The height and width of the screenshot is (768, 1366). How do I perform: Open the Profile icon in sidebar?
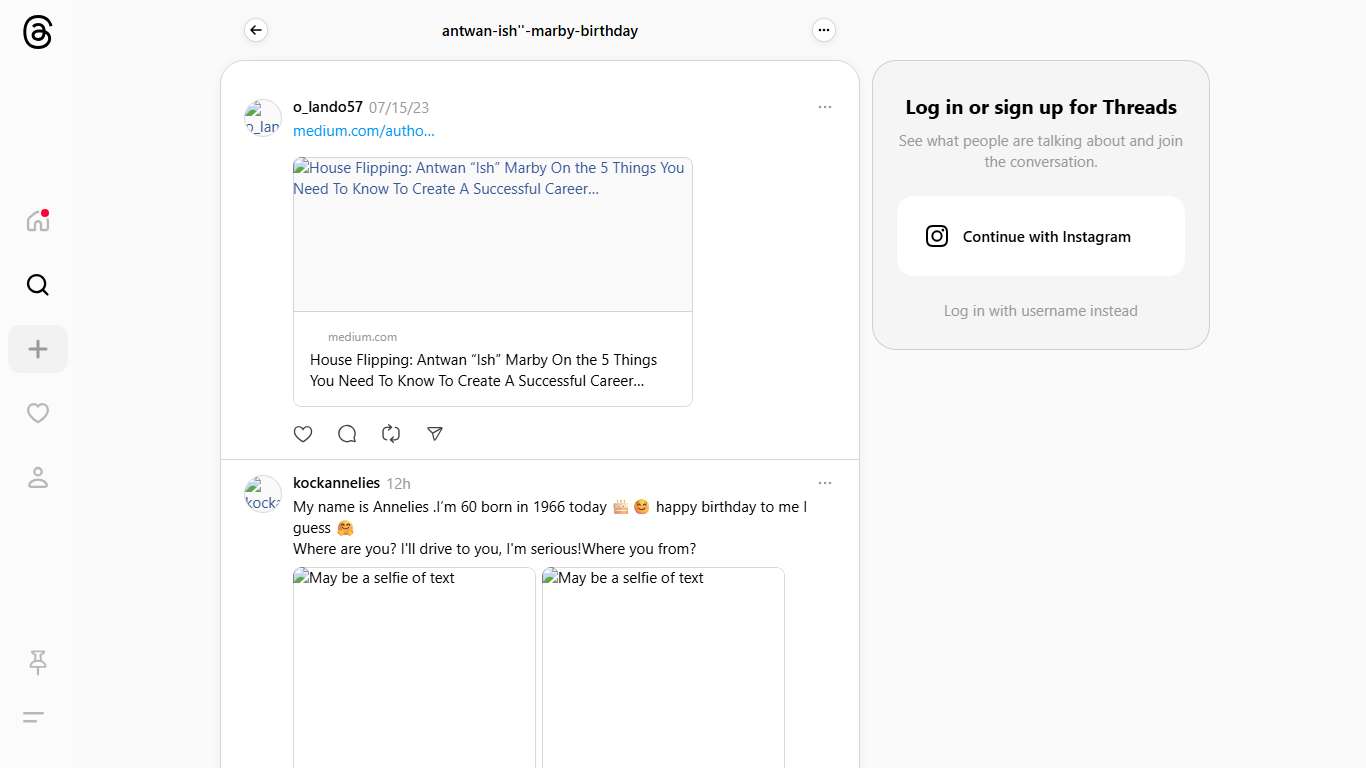point(38,478)
